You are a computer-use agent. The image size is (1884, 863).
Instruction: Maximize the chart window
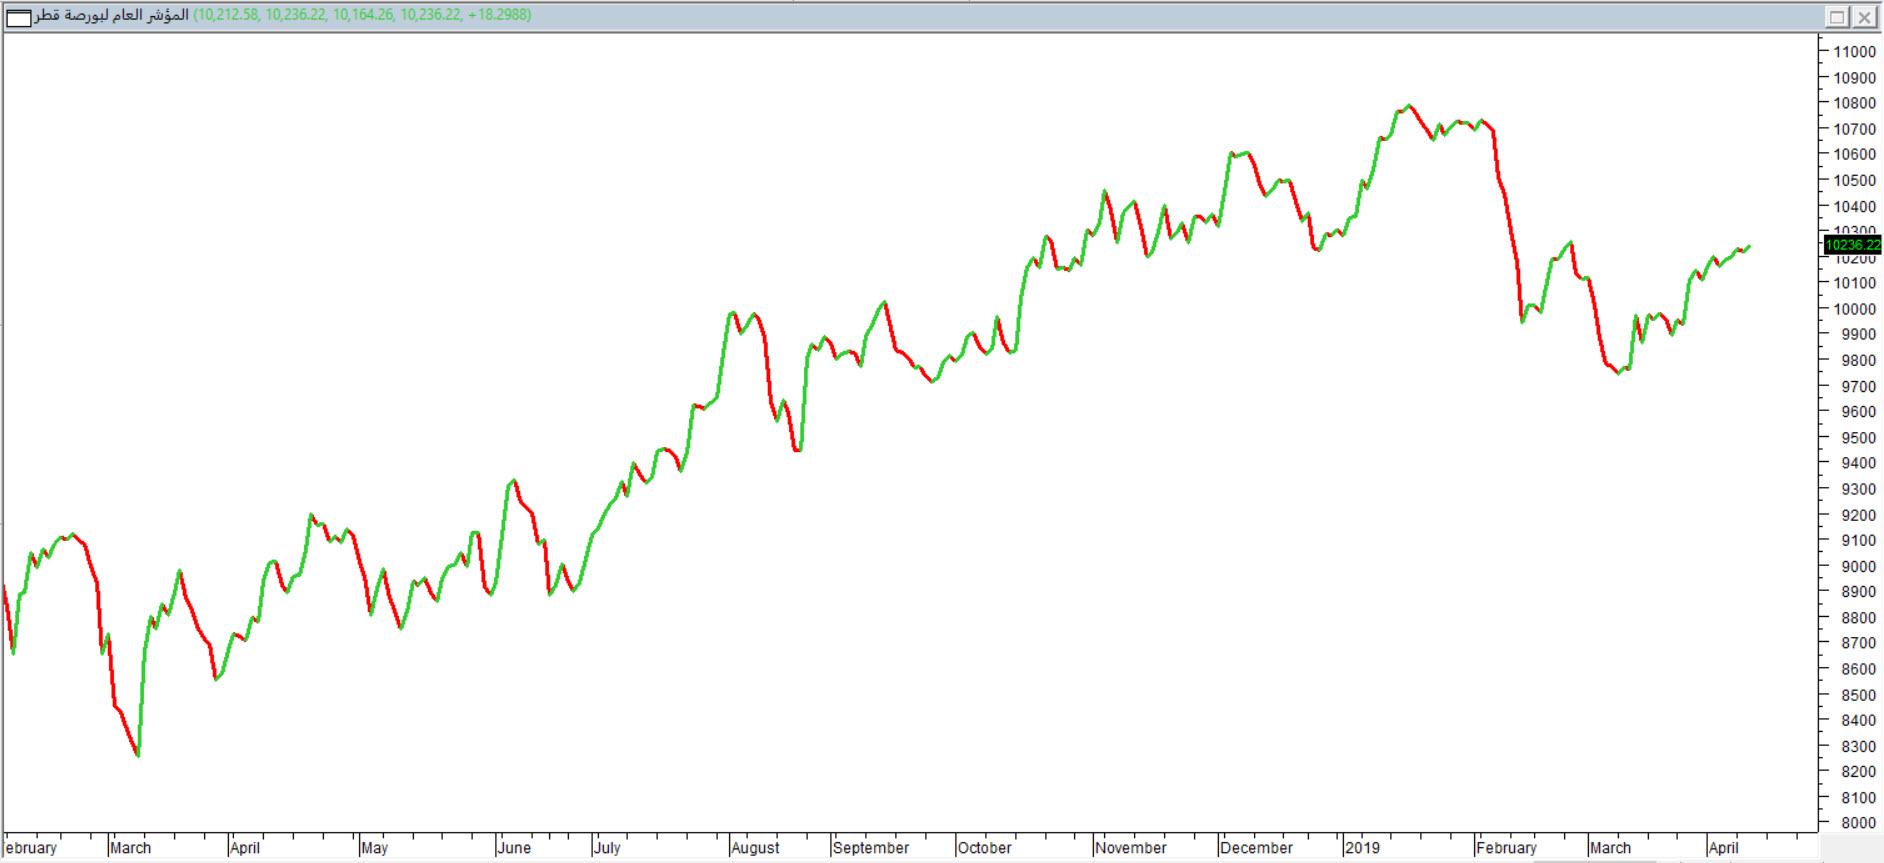(1837, 17)
